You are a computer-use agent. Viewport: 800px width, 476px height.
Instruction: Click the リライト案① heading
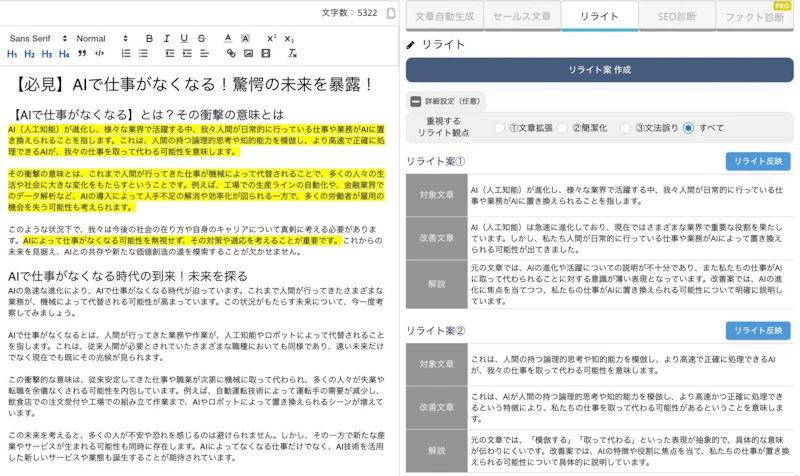[x=436, y=161]
